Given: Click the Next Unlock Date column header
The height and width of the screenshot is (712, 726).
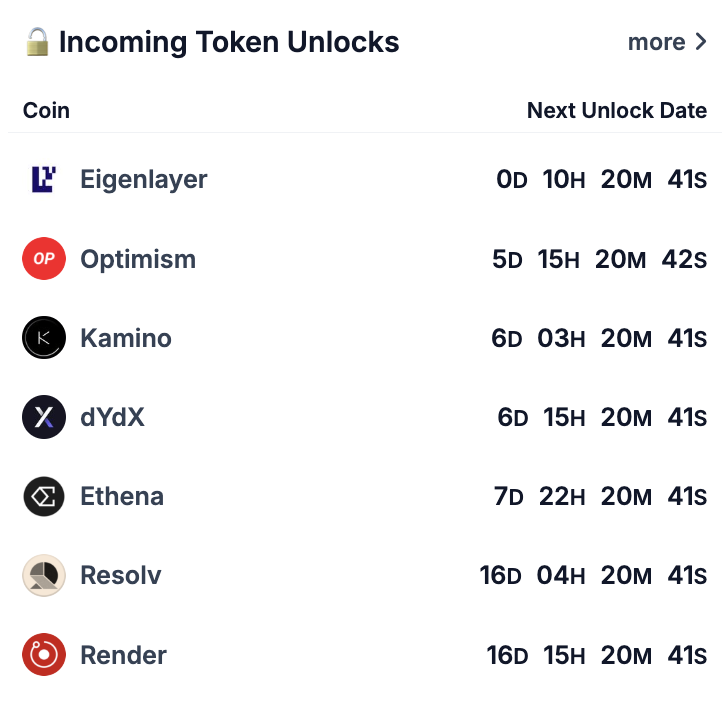Looking at the screenshot, I should (617, 111).
